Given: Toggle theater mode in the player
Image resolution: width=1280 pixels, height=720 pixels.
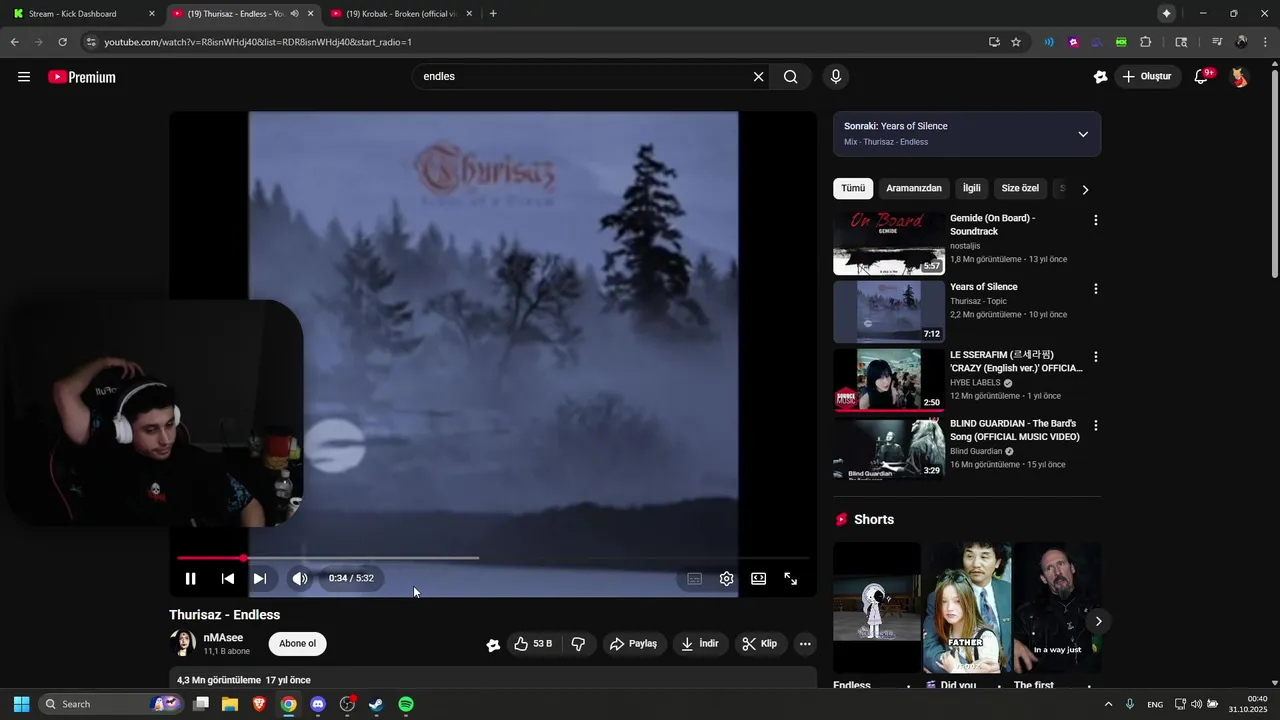Looking at the screenshot, I should click(759, 578).
